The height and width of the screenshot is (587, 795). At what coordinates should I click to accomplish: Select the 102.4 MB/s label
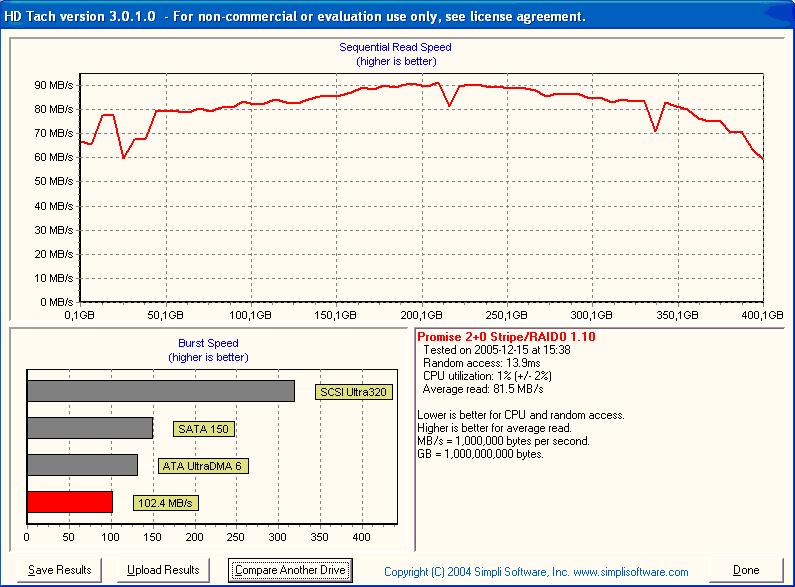(x=165, y=503)
